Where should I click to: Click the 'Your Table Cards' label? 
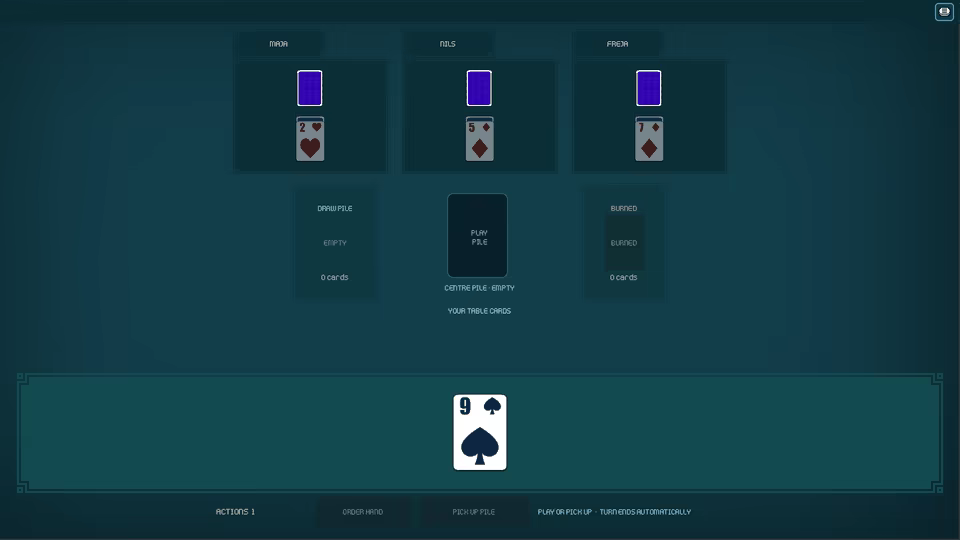(x=479, y=311)
